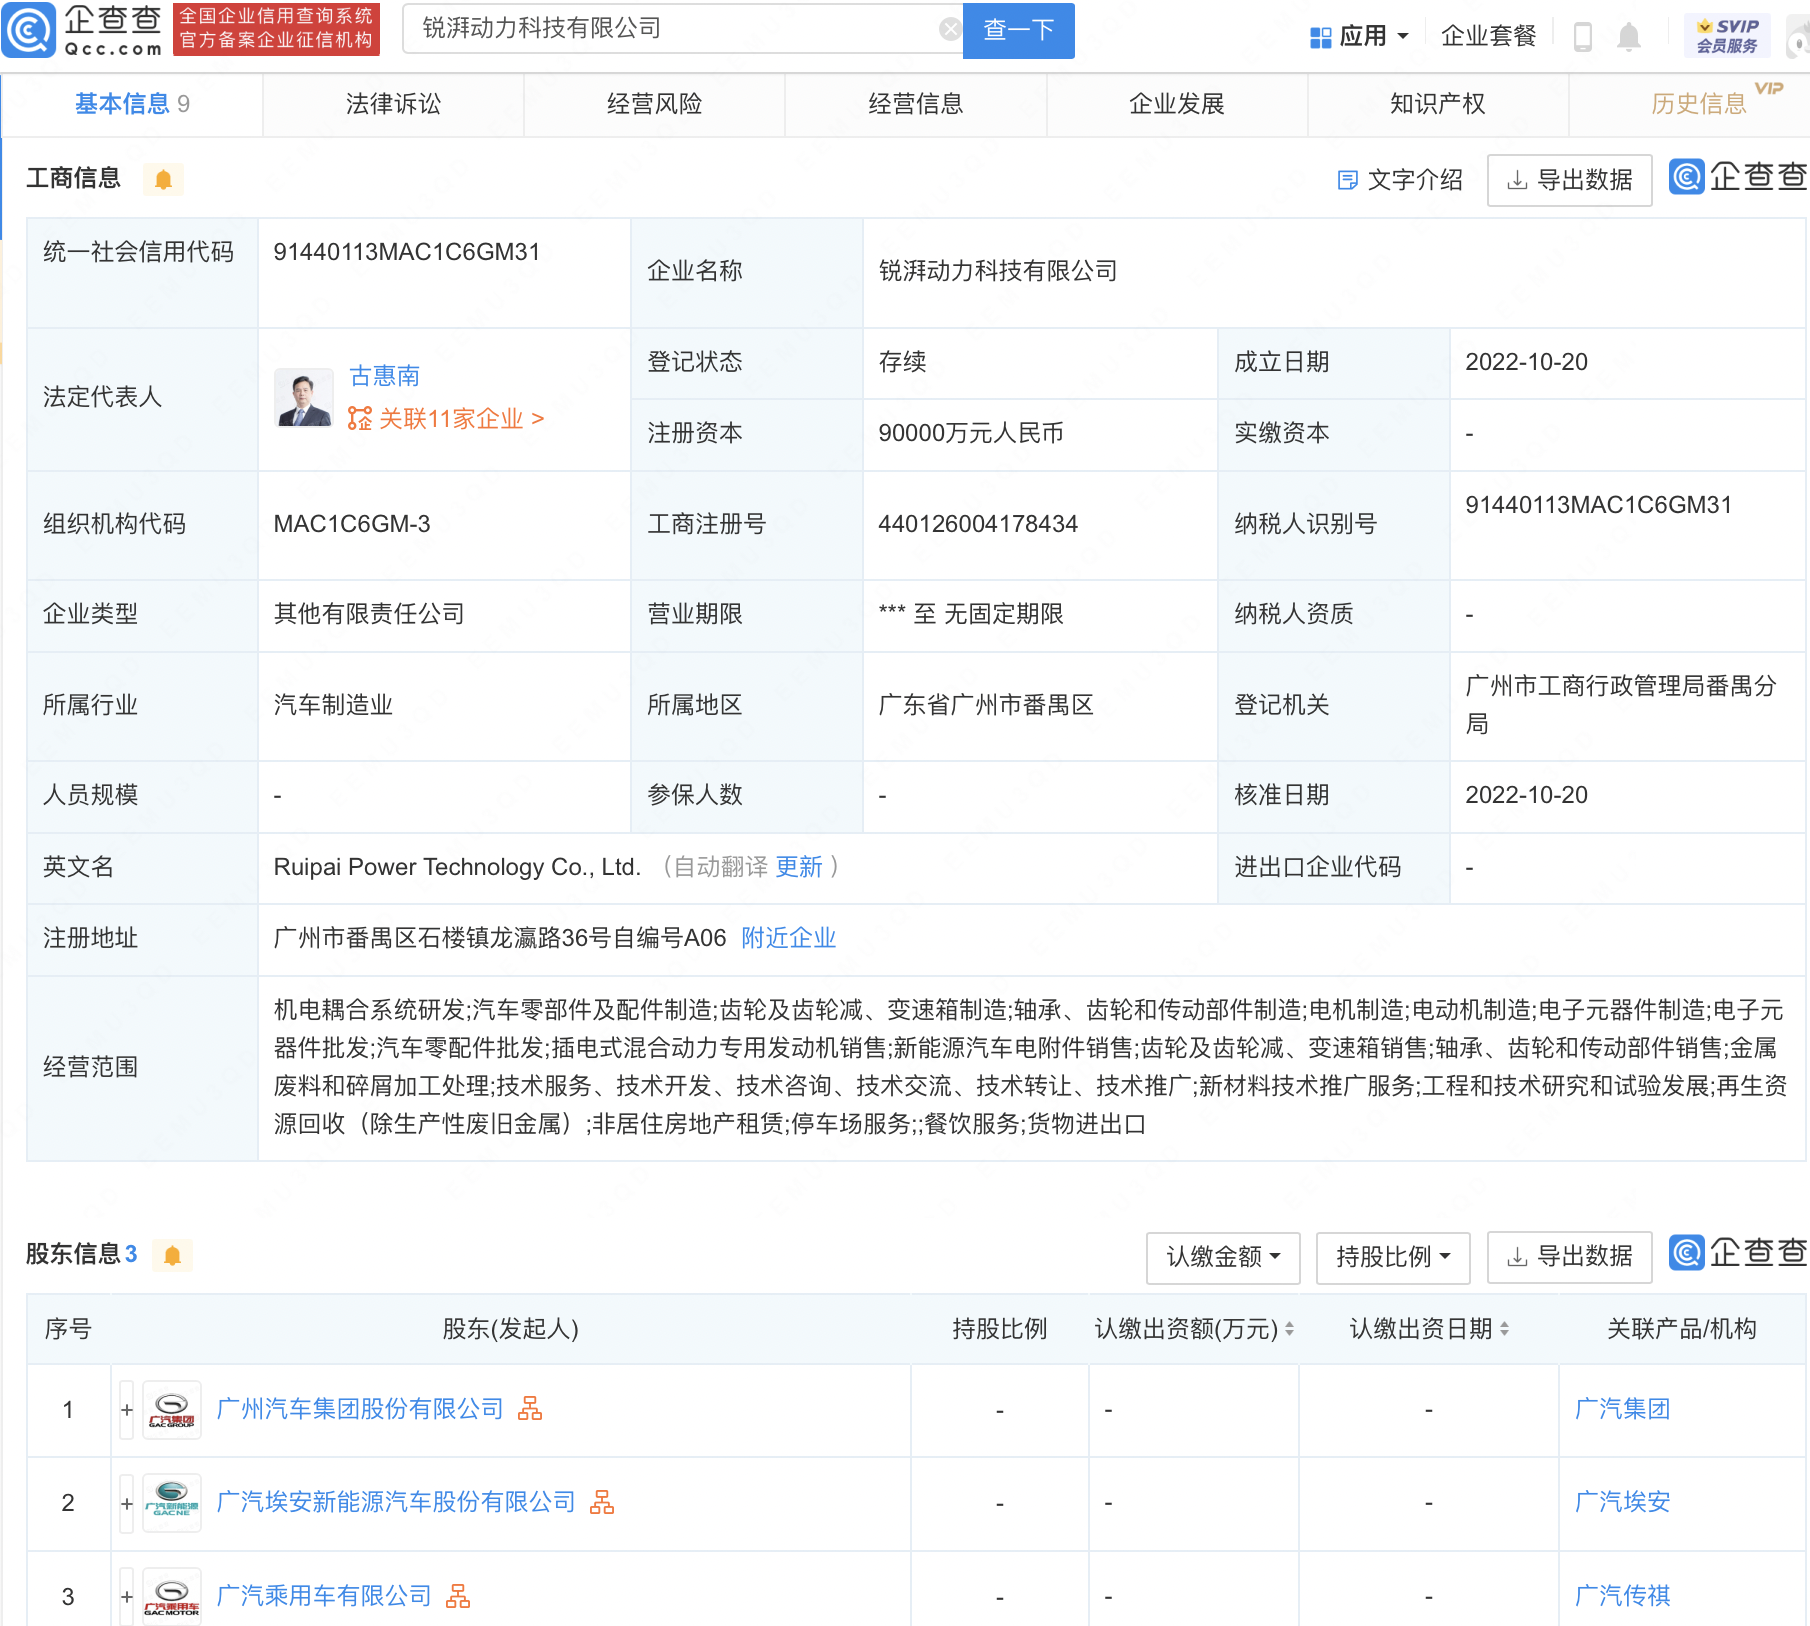Click 导出数据 in the 股东信息 section

click(1569, 1257)
